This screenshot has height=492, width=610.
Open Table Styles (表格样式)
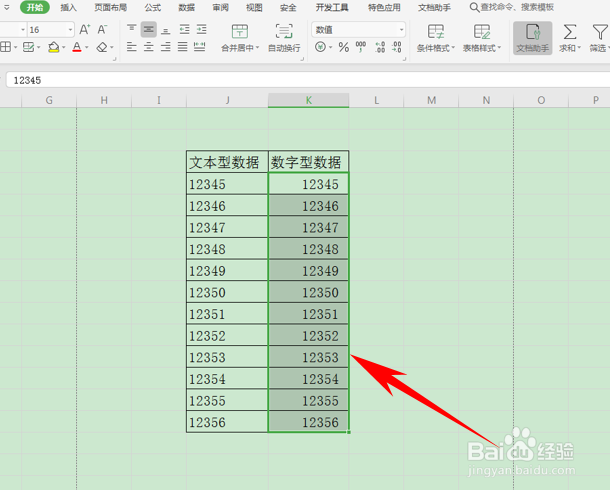click(482, 38)
